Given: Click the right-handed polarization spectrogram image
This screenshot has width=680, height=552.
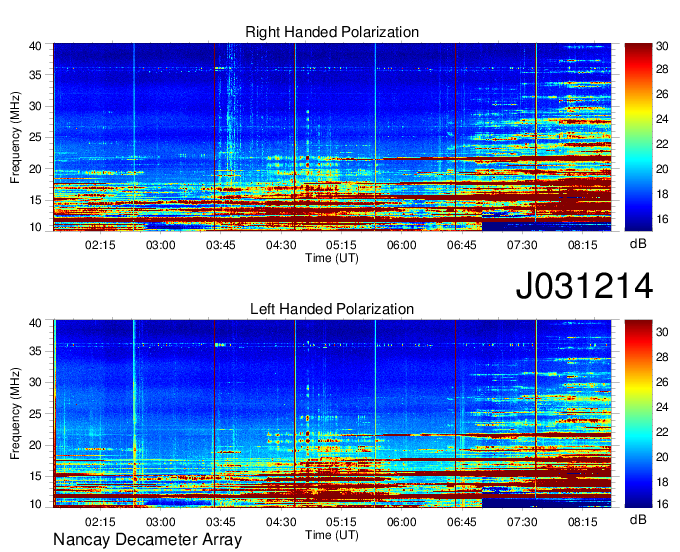Looking at the screenshot, I should click(x=332, y=137).
